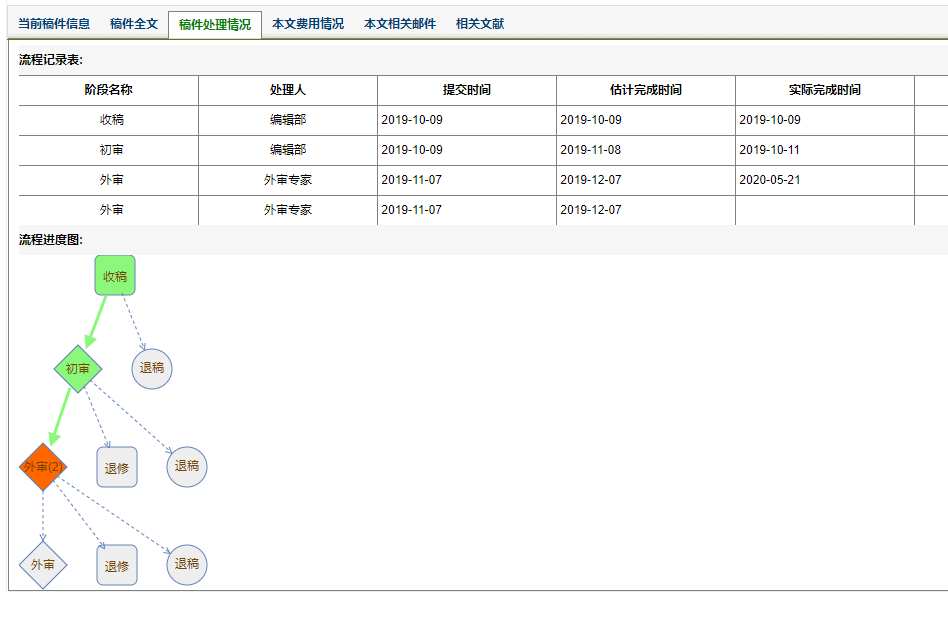Click the 提交时间 column header
This screenshot has height=643, width=948.
tap(467, 90)
